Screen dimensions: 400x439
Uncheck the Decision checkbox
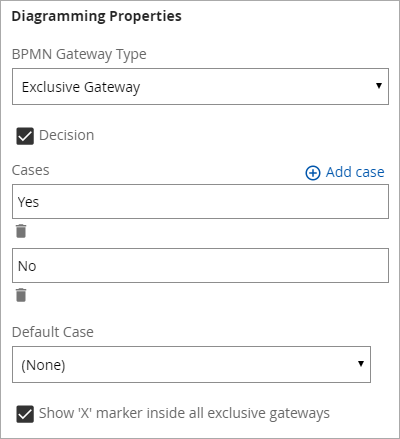[x=25, y=136]
